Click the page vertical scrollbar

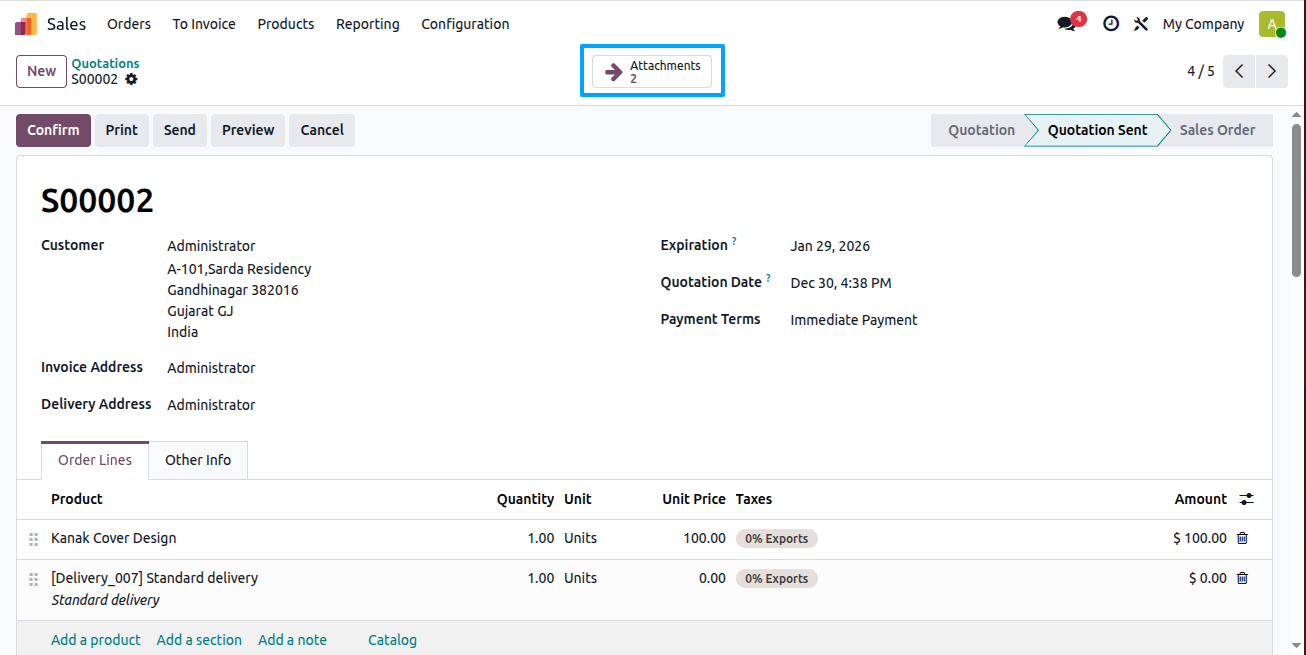[x=1297, y=200]
